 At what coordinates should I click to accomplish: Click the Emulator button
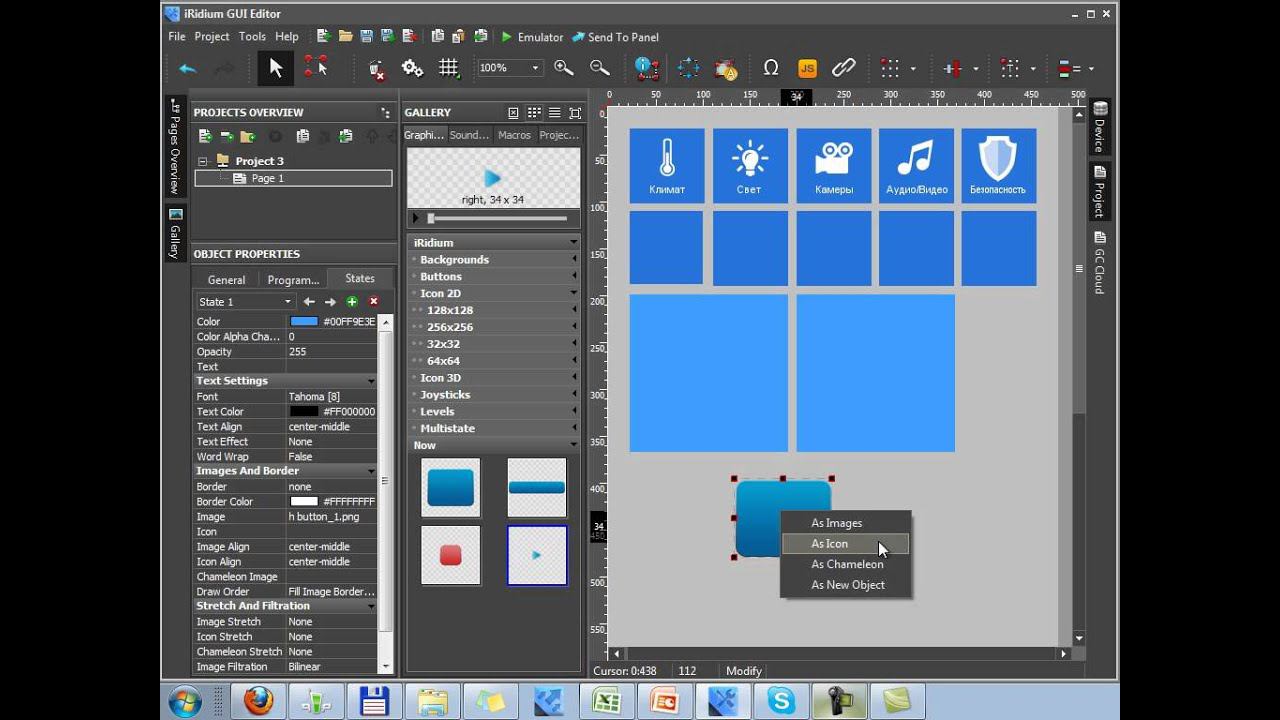tap(532, 37)
